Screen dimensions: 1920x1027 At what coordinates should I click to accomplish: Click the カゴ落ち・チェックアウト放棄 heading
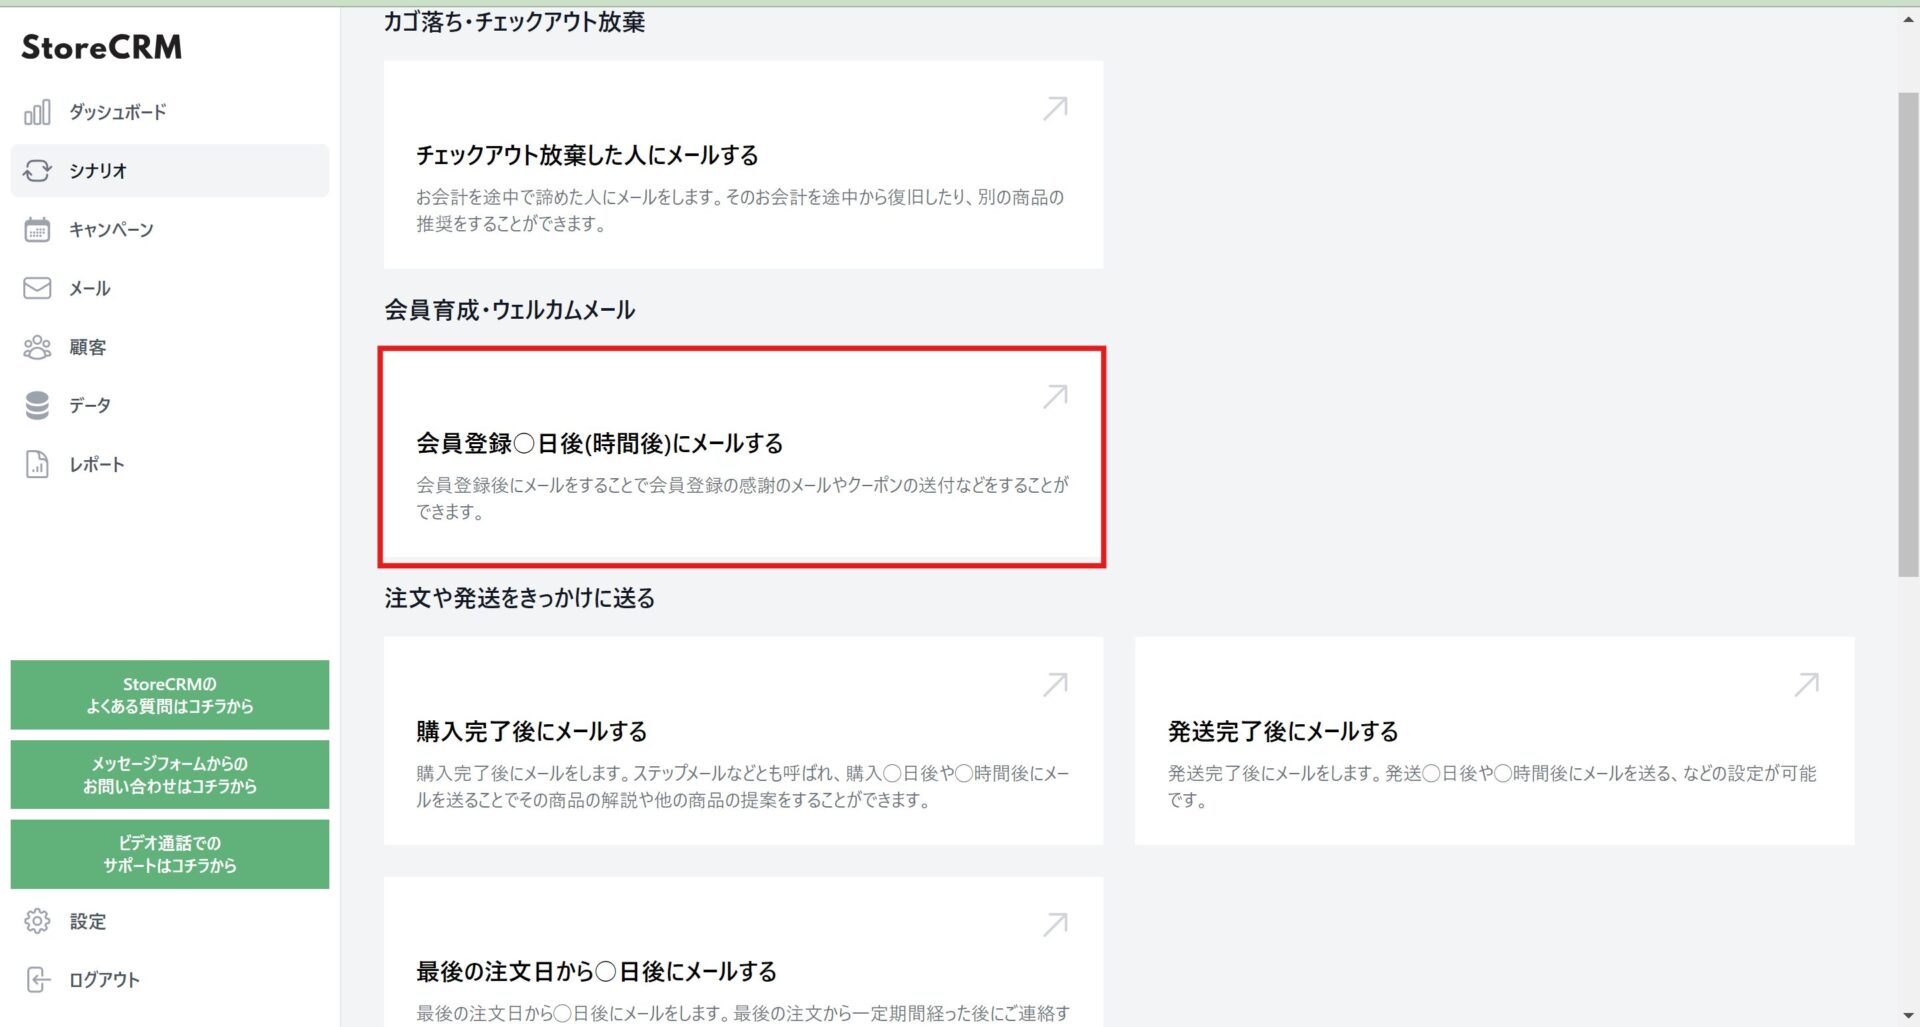(x=514, y=21)
